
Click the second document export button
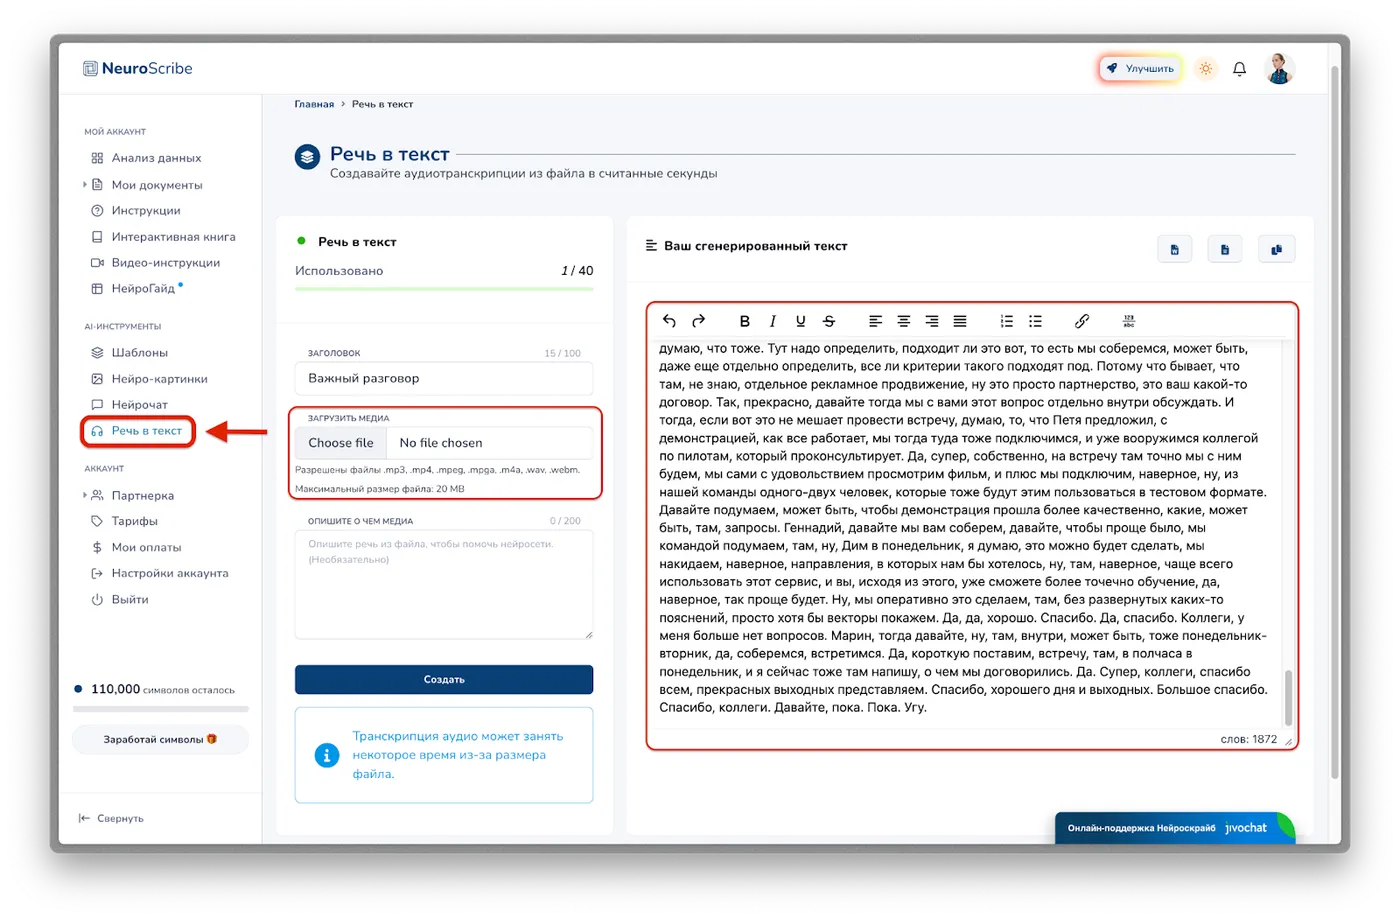coord(1224,250)
